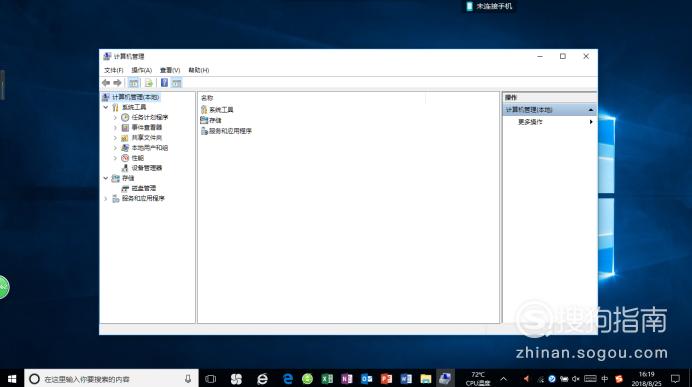Click the green floating circle at left edge
Viewport: 692px width, 387px height.
pyautogui.click(x=4, y=287)
